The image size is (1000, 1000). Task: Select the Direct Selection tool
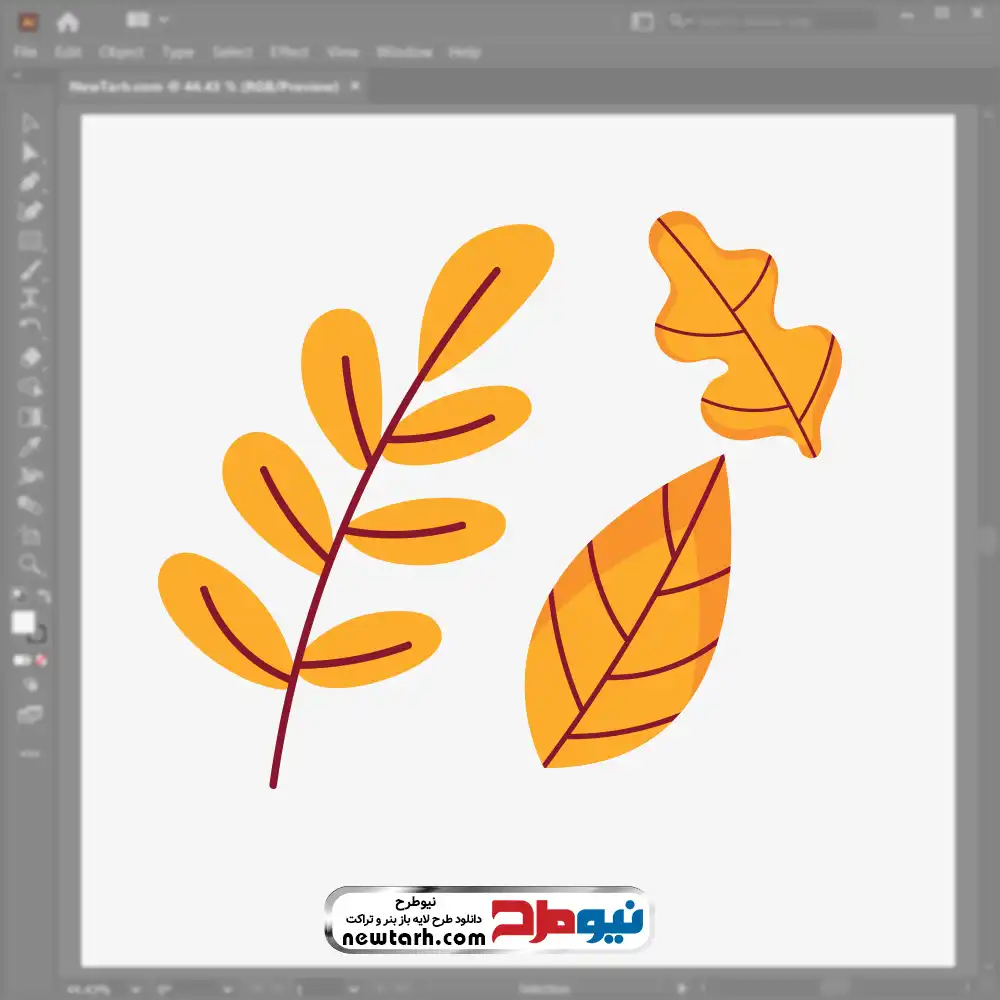pyautogui.click(x=30, y=153)
